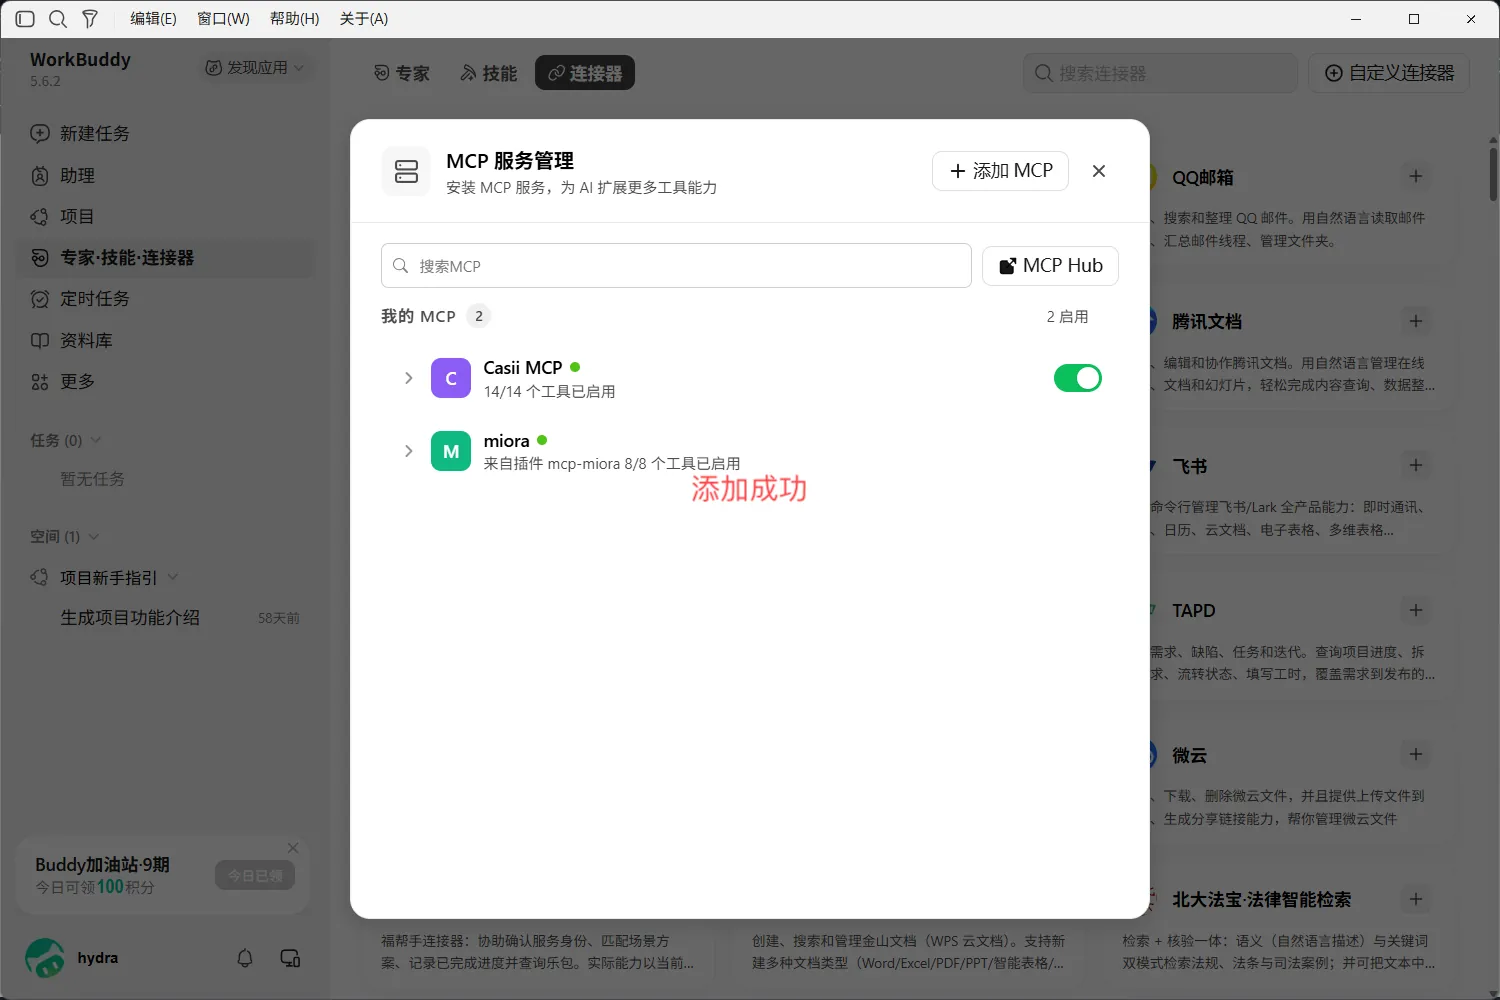Add the 腾讯文档 connector with plus
Screen dimensions: 1500x1000
(x=1416, y=321)
